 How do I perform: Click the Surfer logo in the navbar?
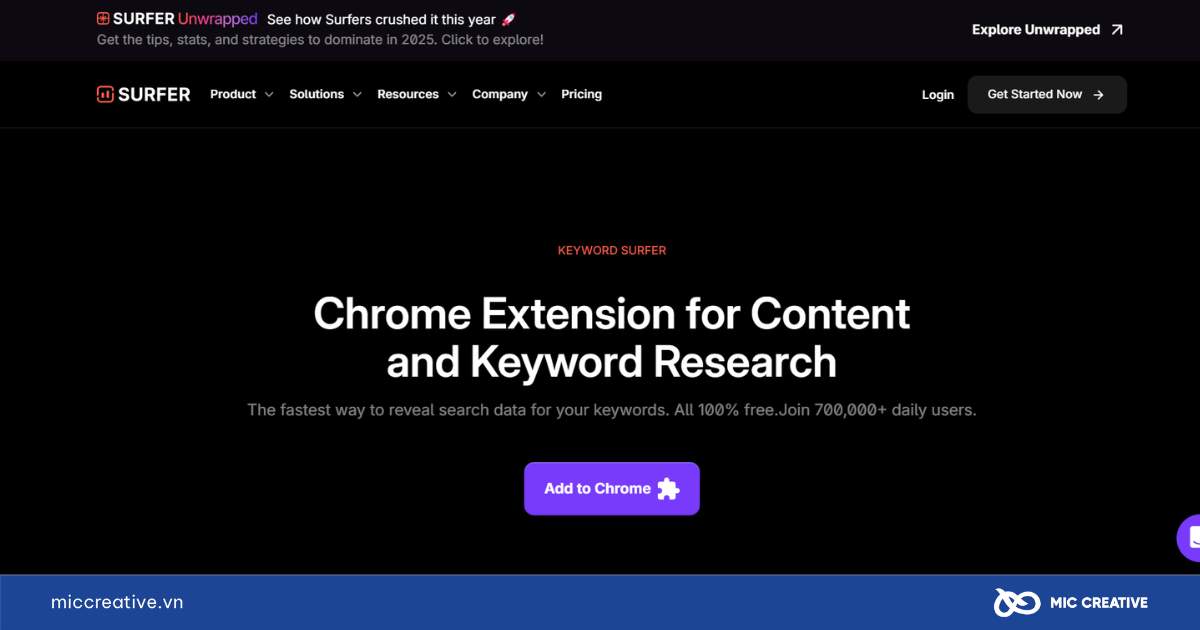point(143,94)
